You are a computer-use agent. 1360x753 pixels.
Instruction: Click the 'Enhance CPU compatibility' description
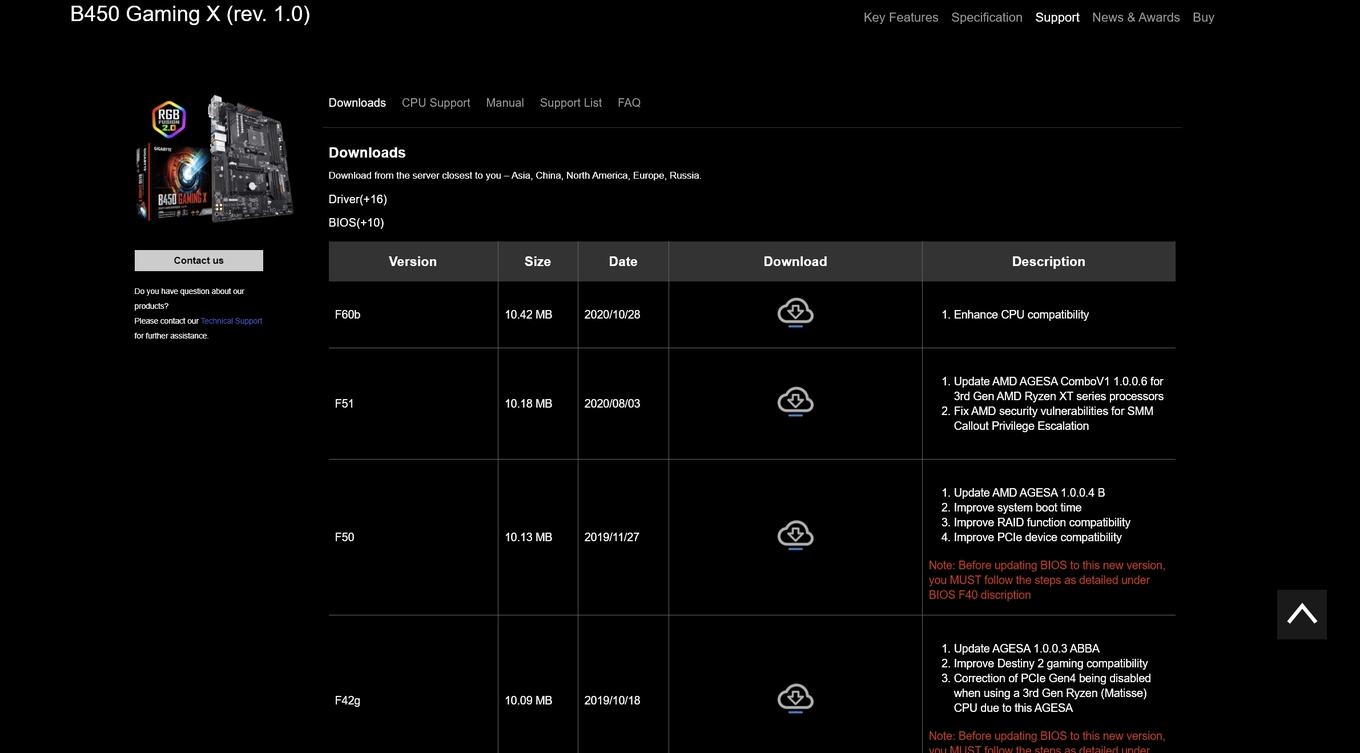1021,315
